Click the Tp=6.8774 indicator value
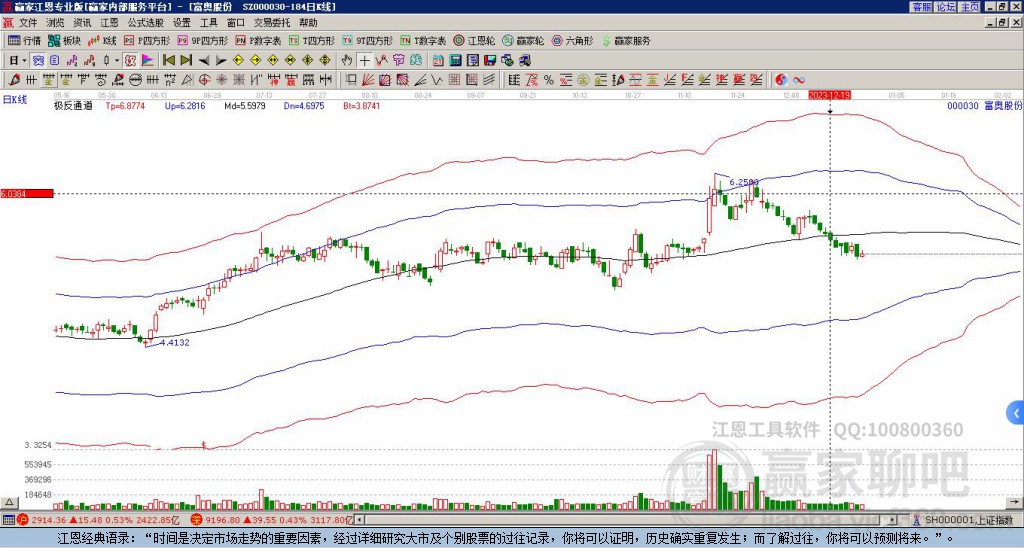1024x548 pixels. 125,105
